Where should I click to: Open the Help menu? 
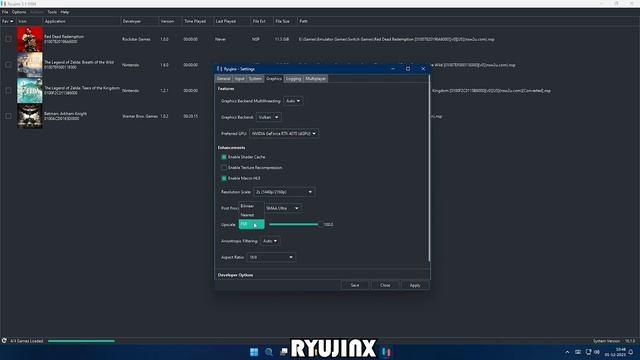(x=64, y=12)
